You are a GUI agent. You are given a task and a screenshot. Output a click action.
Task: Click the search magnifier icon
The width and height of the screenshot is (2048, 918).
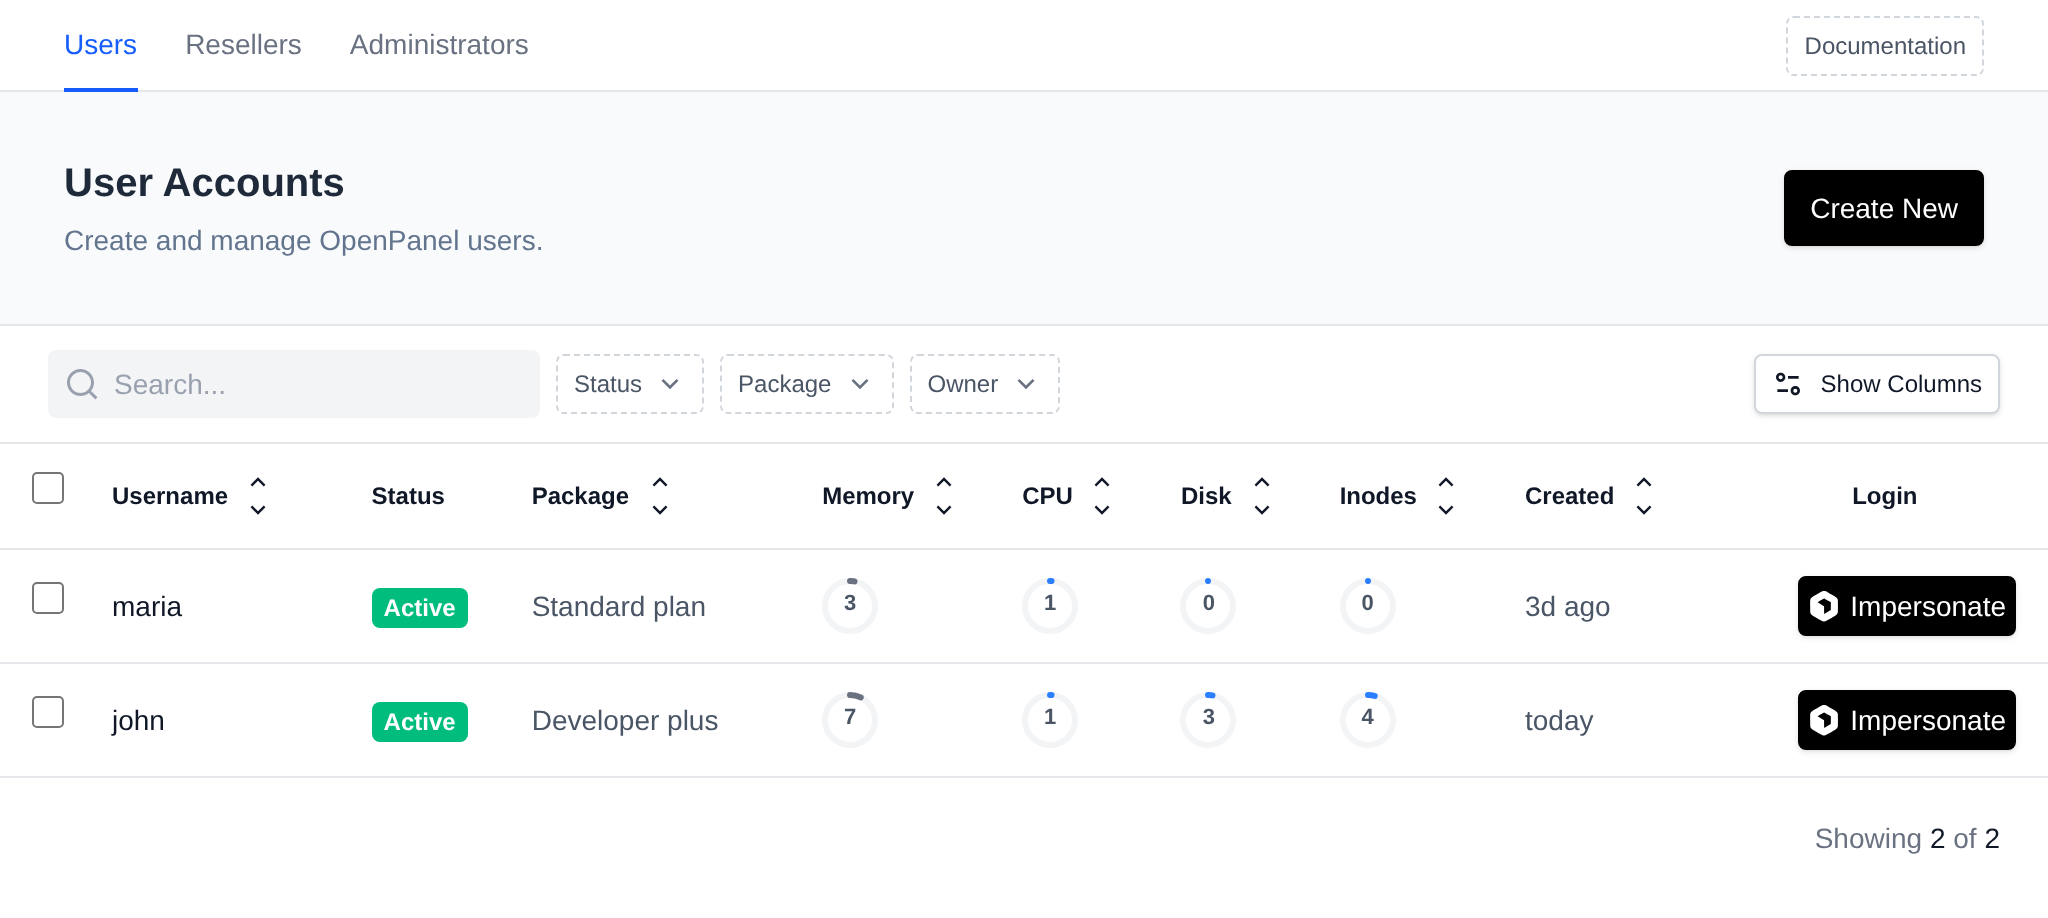click(x=82, y=384)
